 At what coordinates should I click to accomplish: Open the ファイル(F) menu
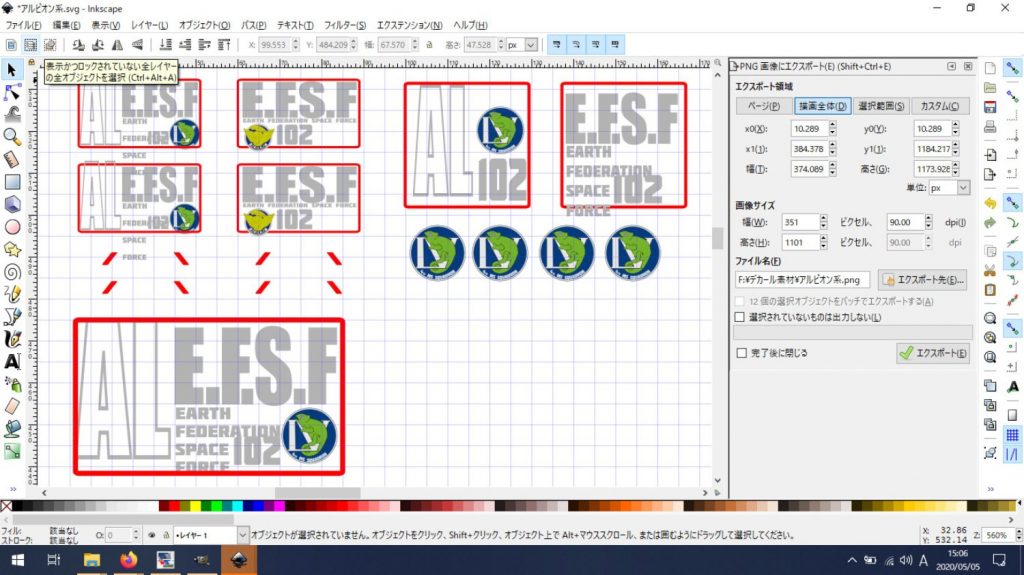(x=24, y=25)
